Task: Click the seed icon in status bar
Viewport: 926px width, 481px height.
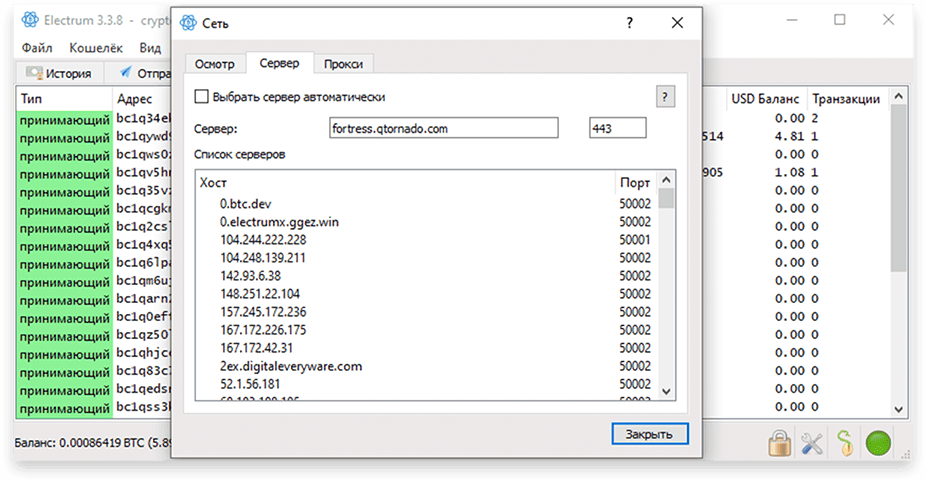Action: 845,443
